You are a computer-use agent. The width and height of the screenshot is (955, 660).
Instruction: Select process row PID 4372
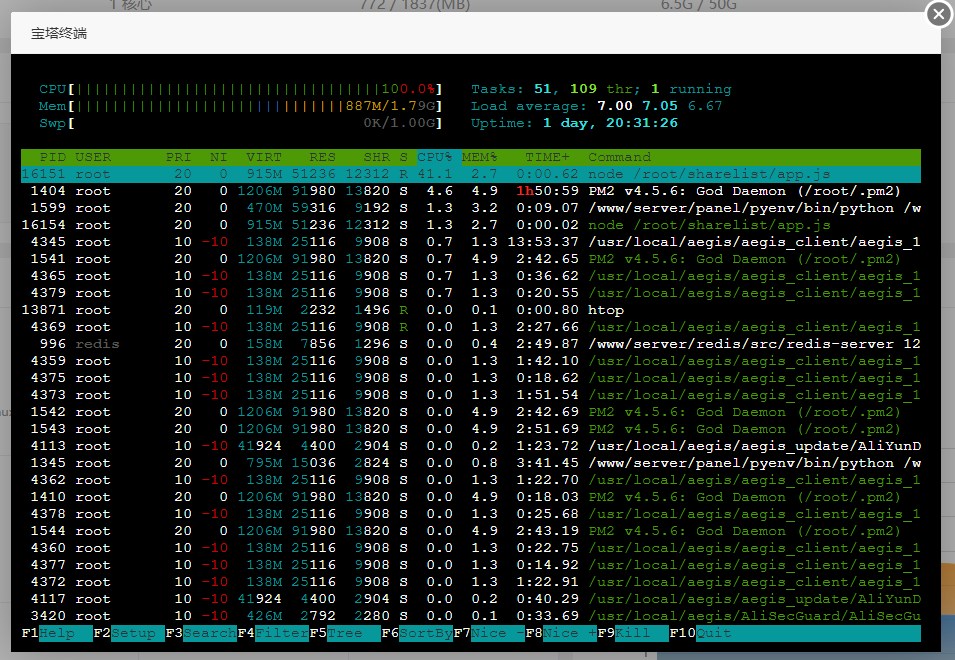(x=471, y=583)
